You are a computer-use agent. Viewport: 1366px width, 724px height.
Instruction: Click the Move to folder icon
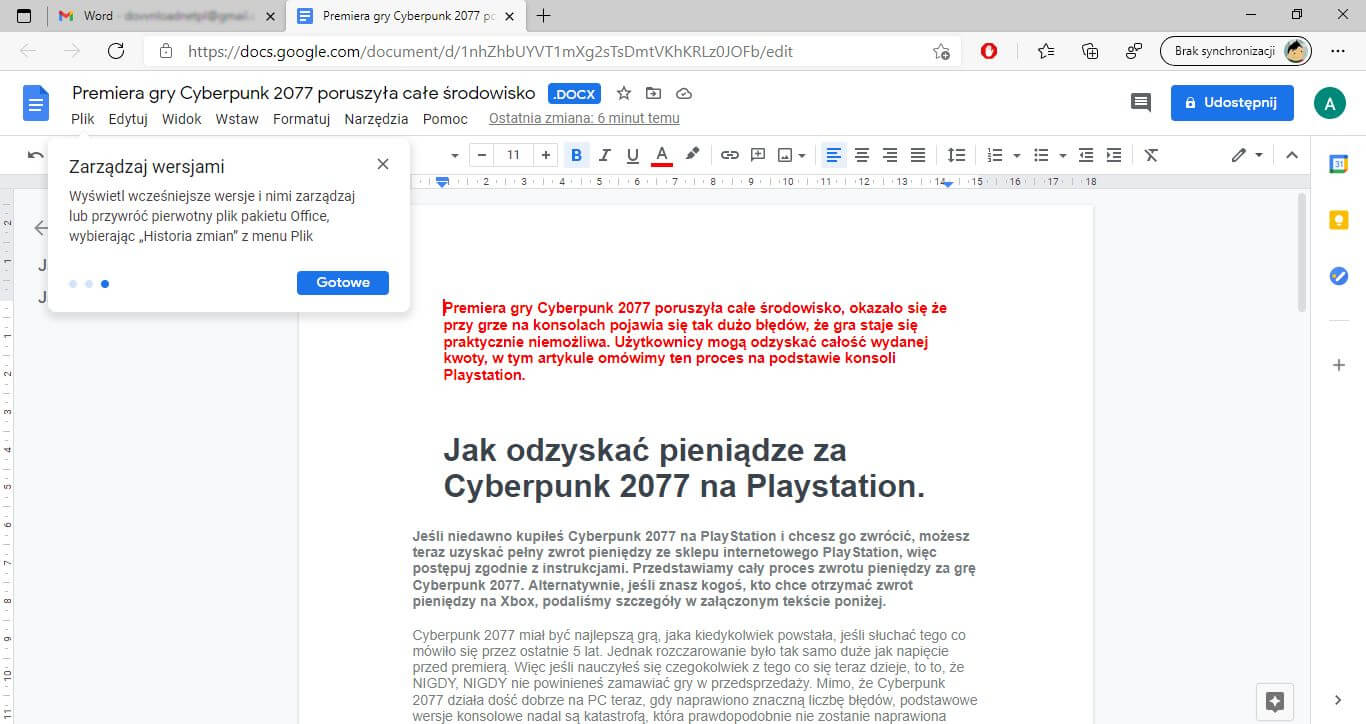(x=654, y=93)
